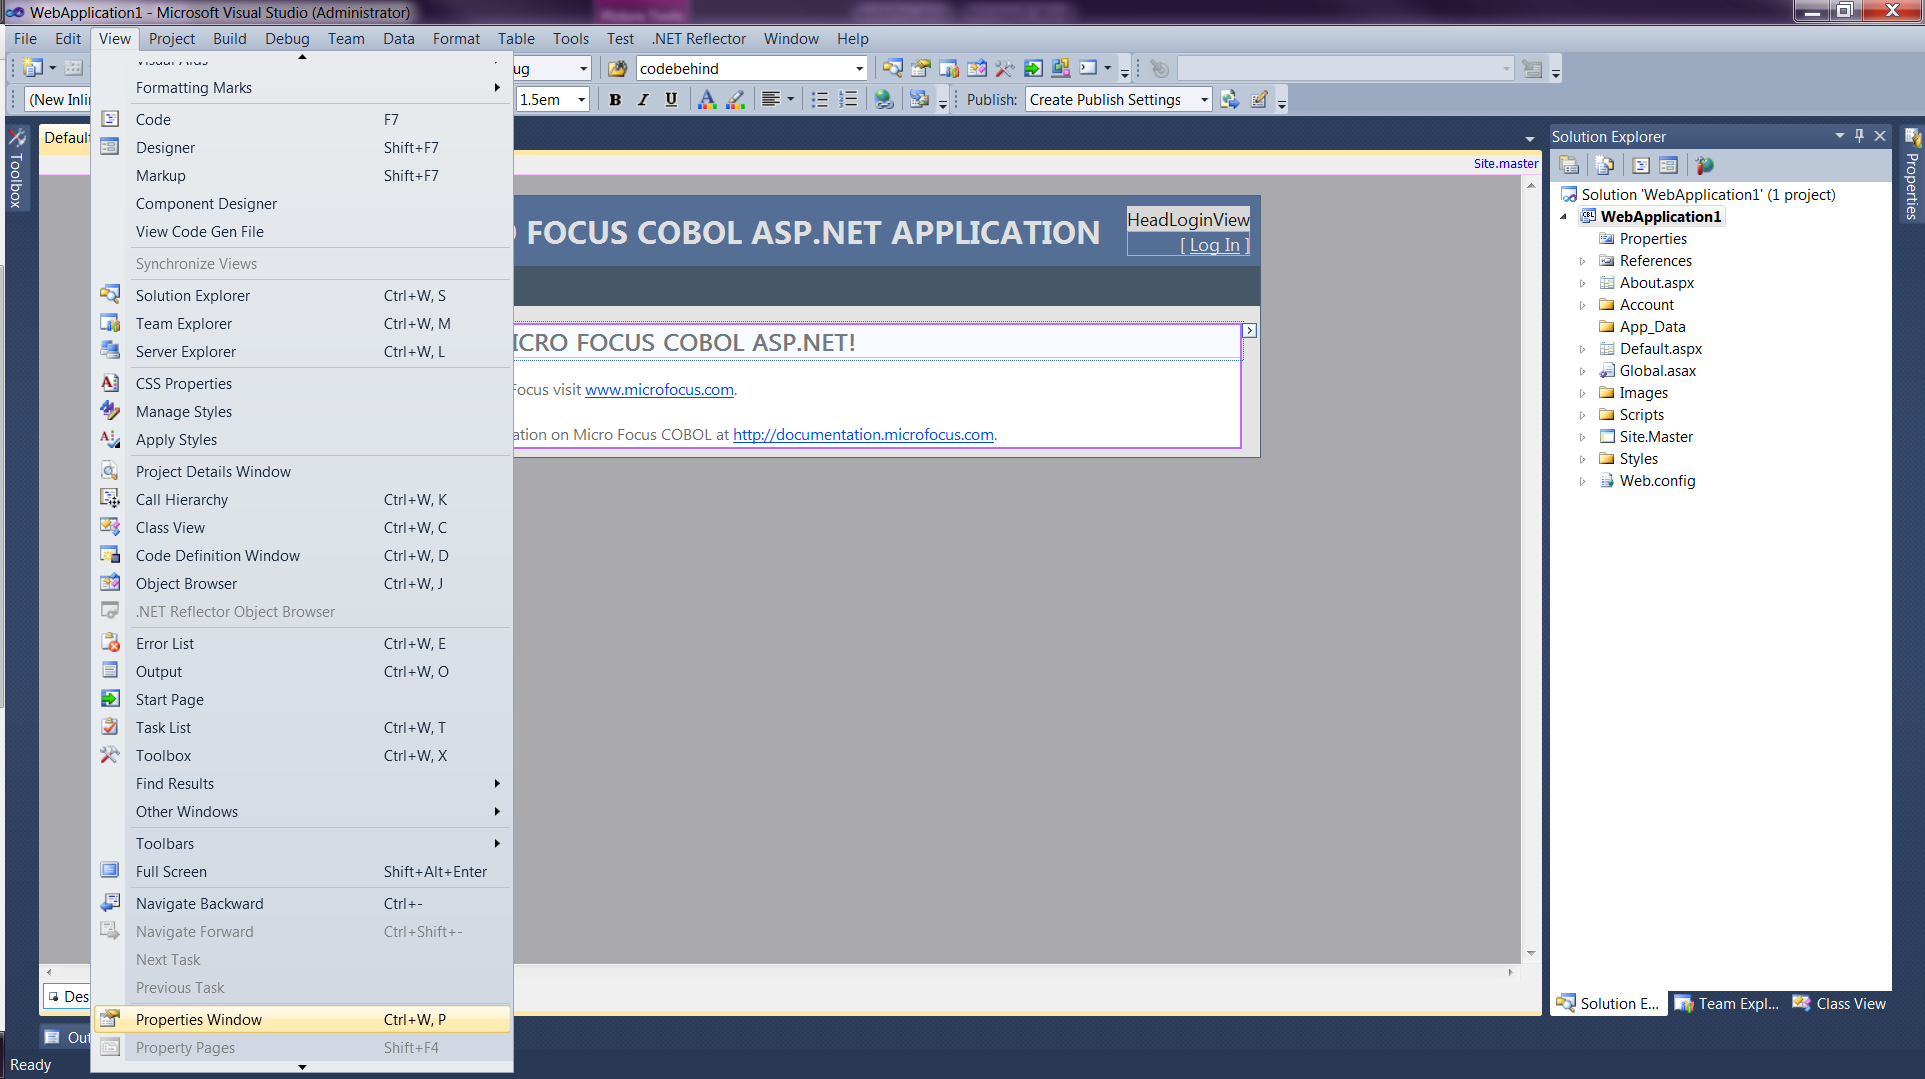
Task: Toggle Bold formatting
Action: point(615,99)
